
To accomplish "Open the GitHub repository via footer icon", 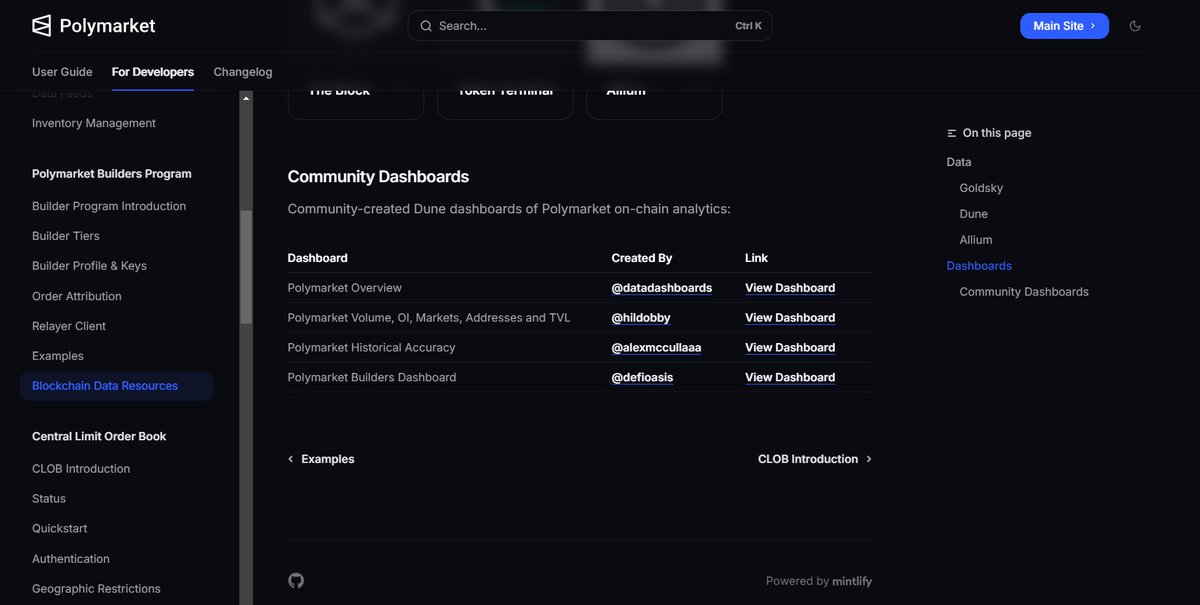I will (295, 580).
